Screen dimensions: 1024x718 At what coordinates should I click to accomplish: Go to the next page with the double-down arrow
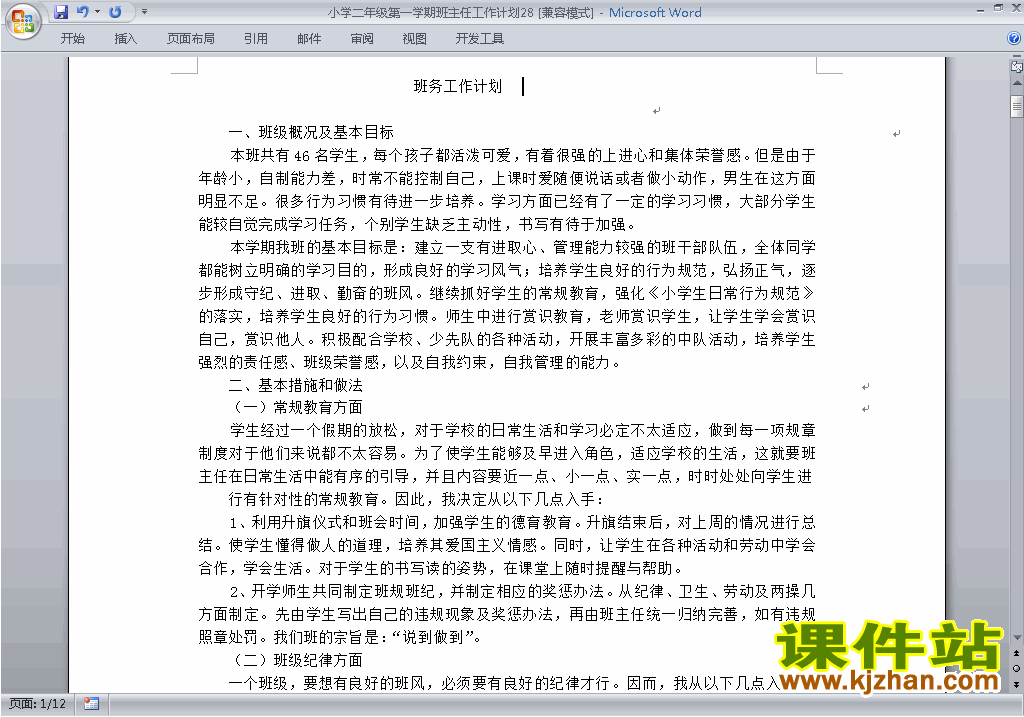(x=1016, y=684)
